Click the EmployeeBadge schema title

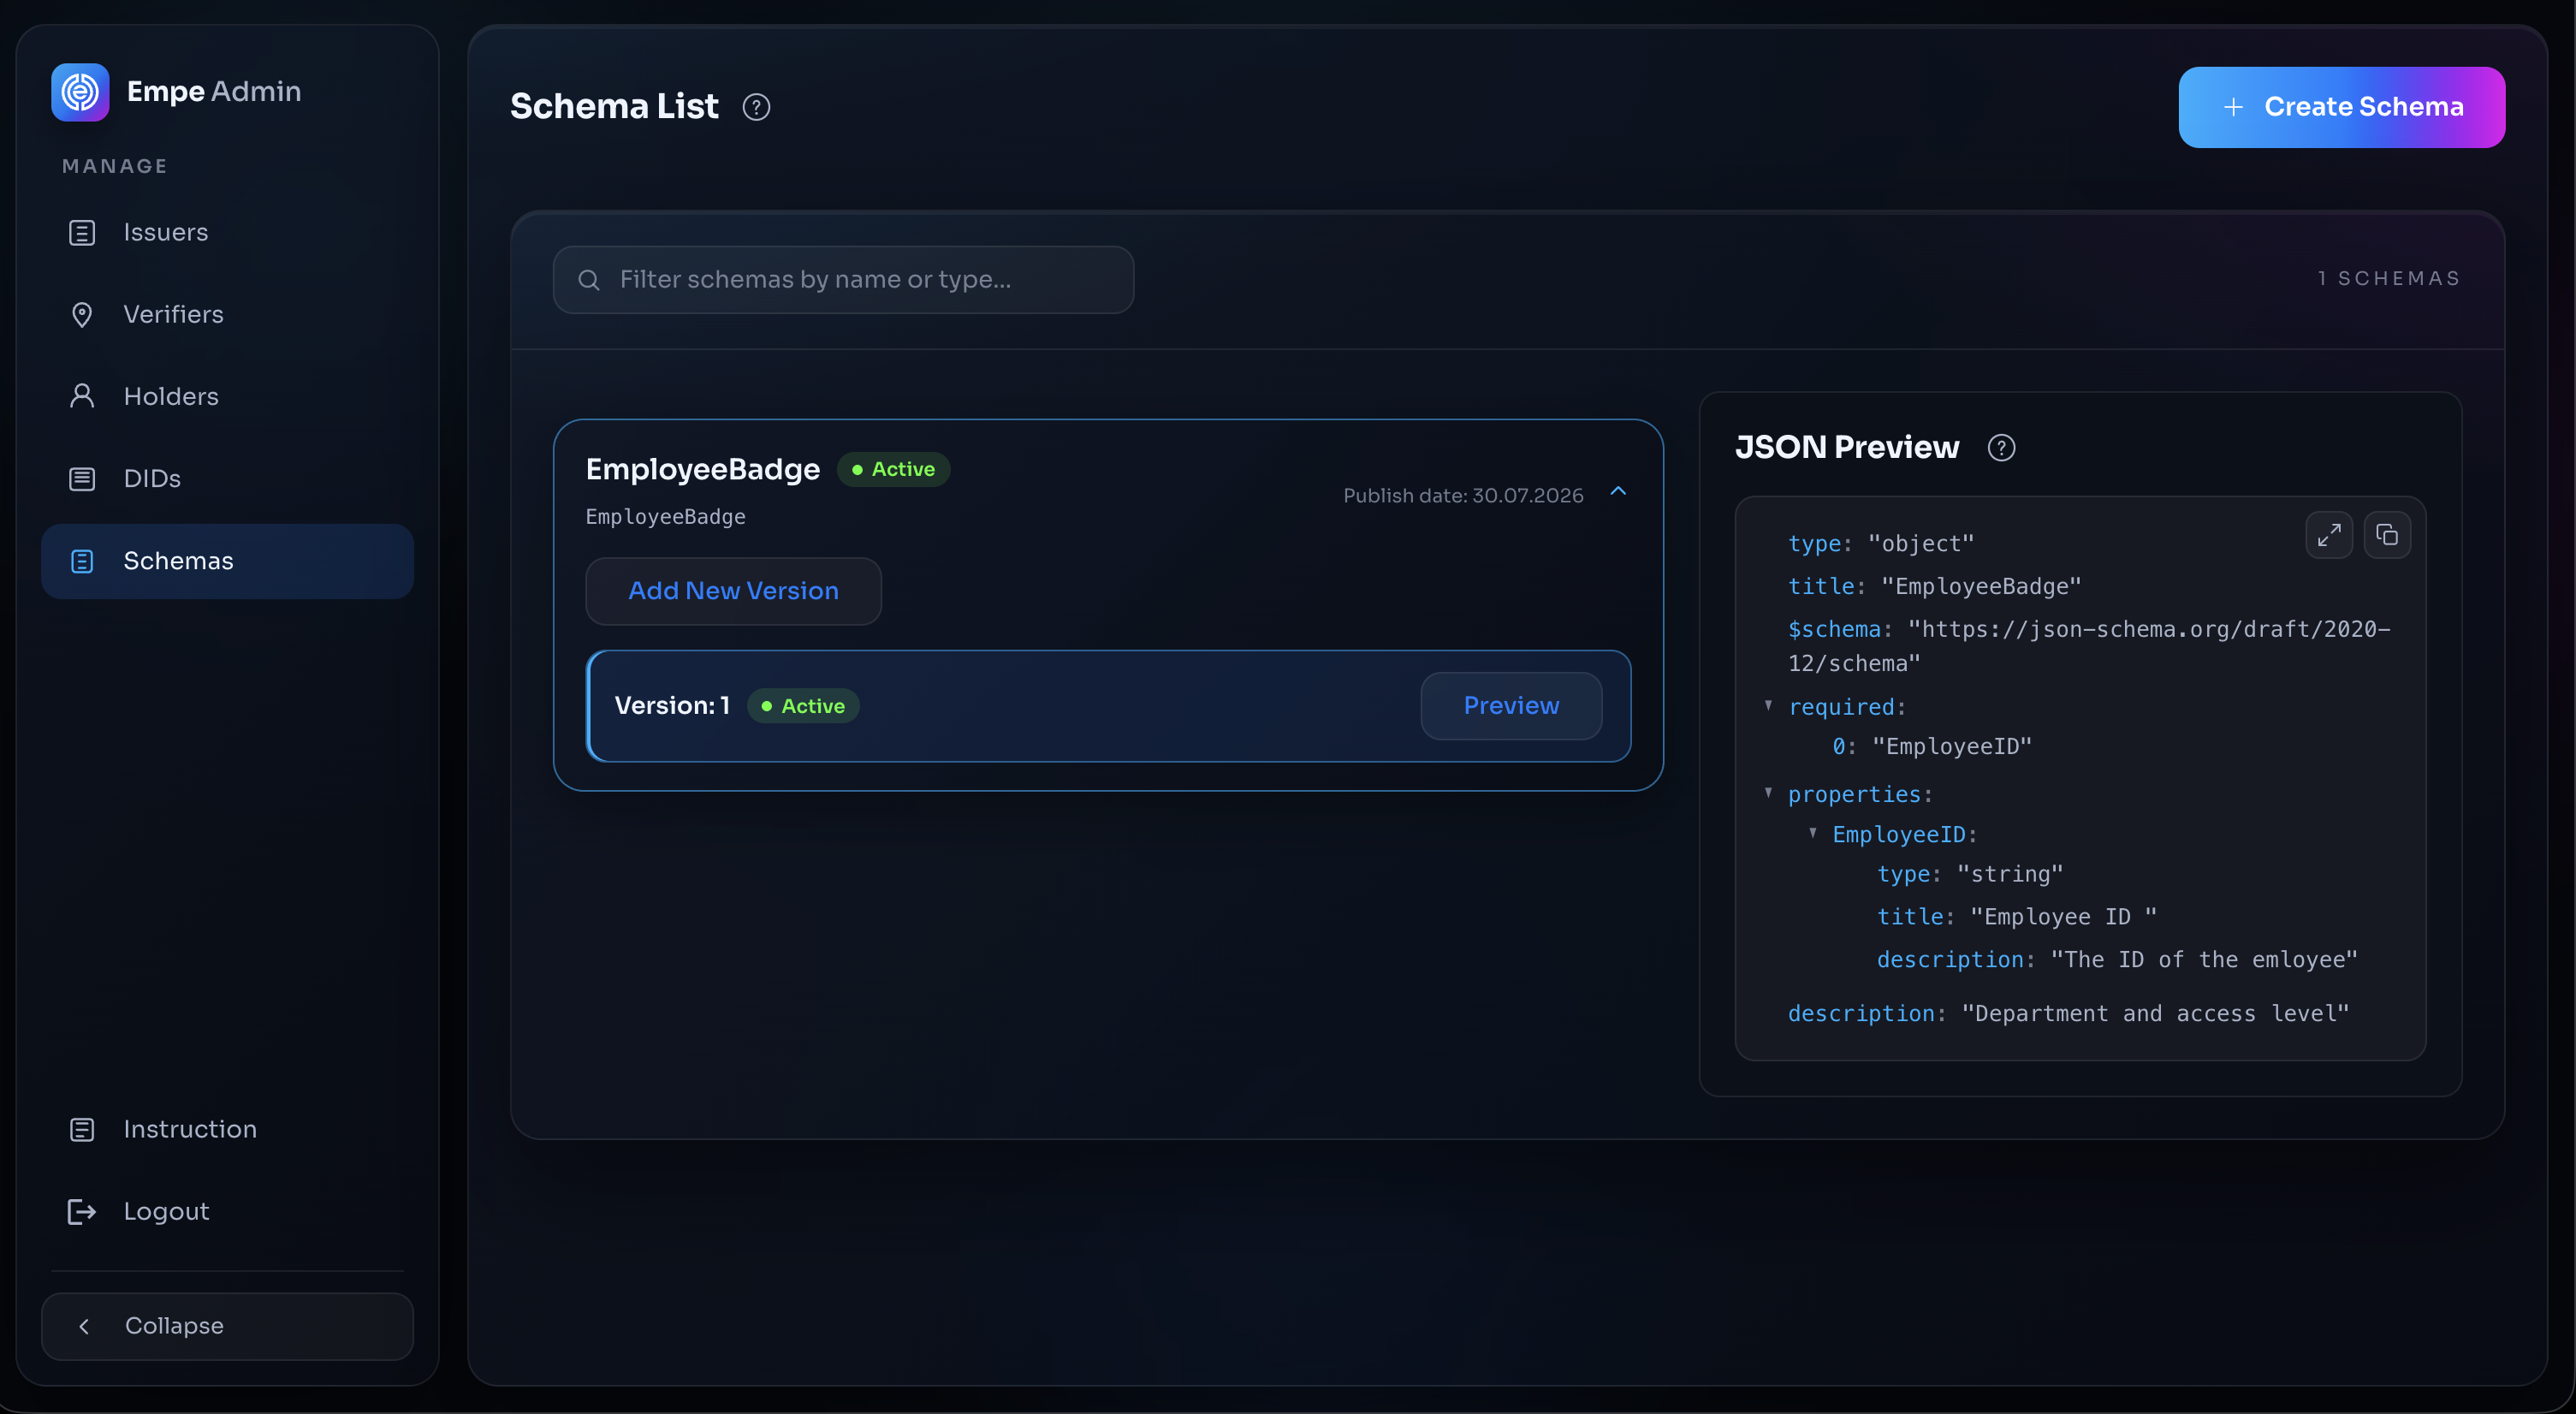click(702, 469)
